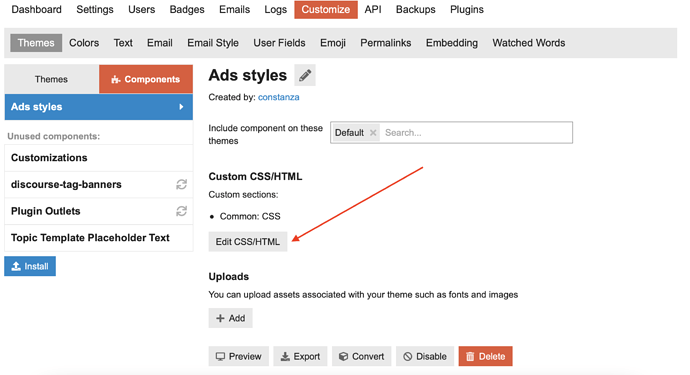Click the Convert button

361,357
